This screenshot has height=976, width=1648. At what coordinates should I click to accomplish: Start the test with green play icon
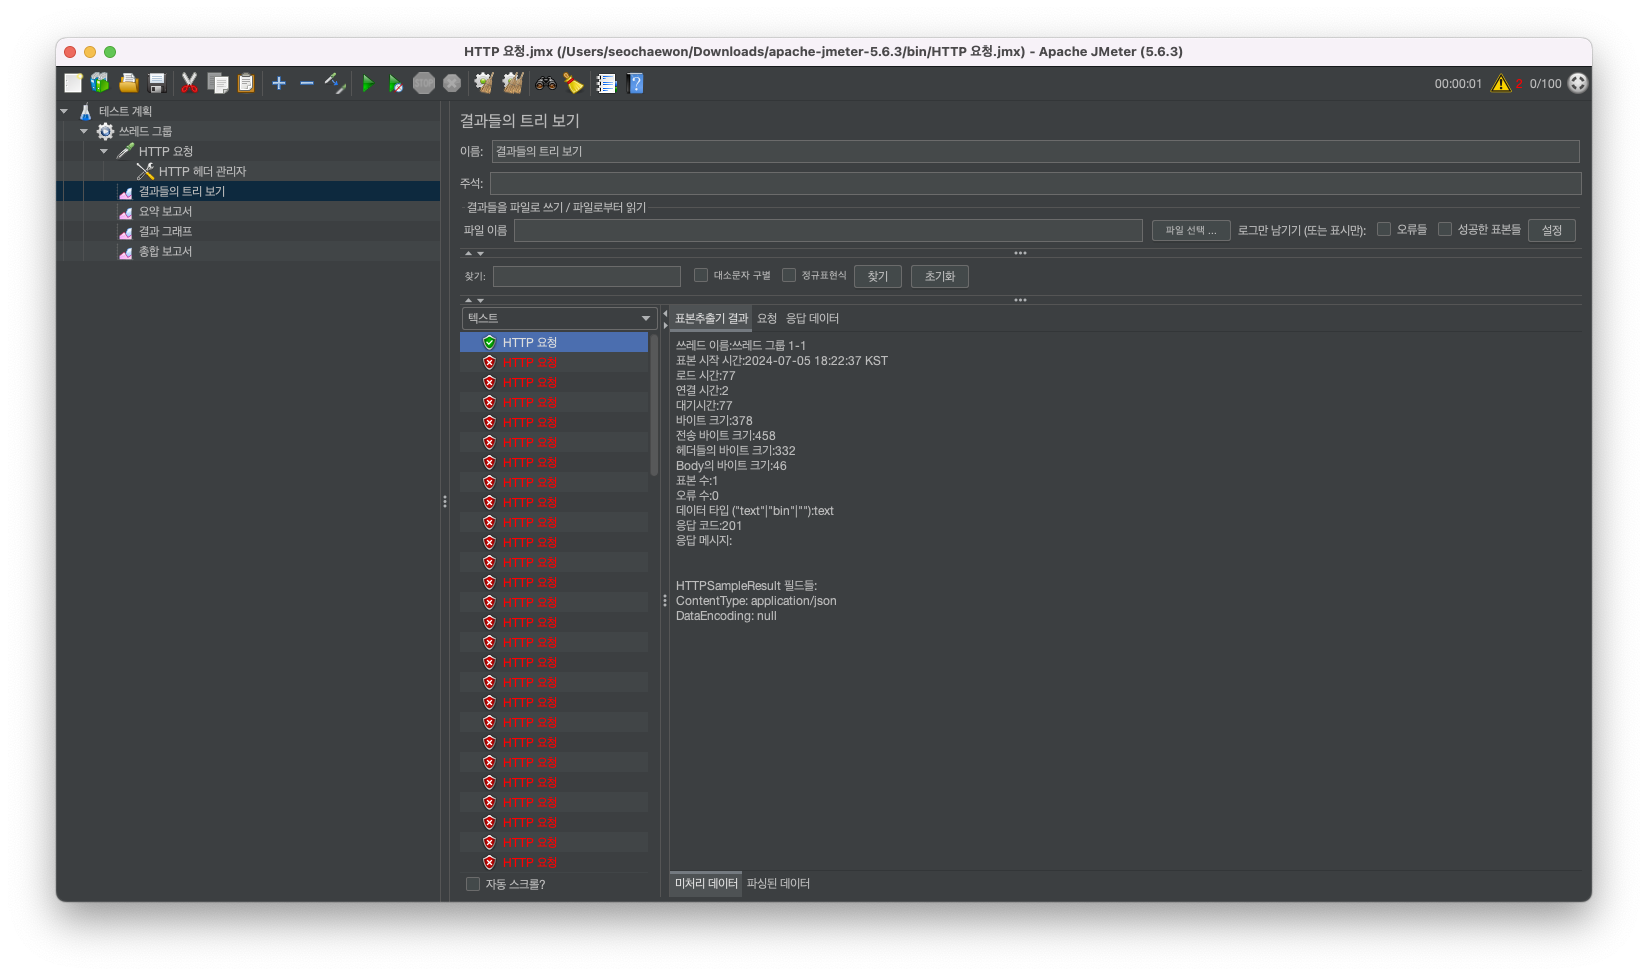[368, 83]
